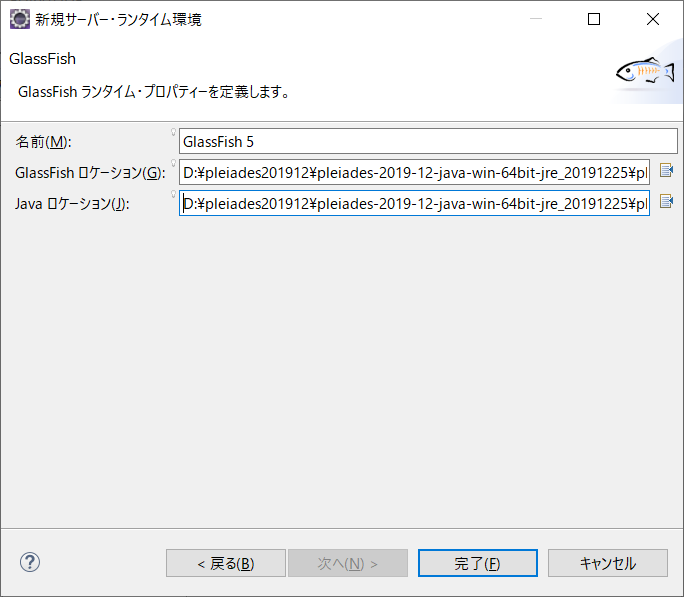Click the content-assist bulb beside GlassFish ロケーション field

(x=173, y=163)
